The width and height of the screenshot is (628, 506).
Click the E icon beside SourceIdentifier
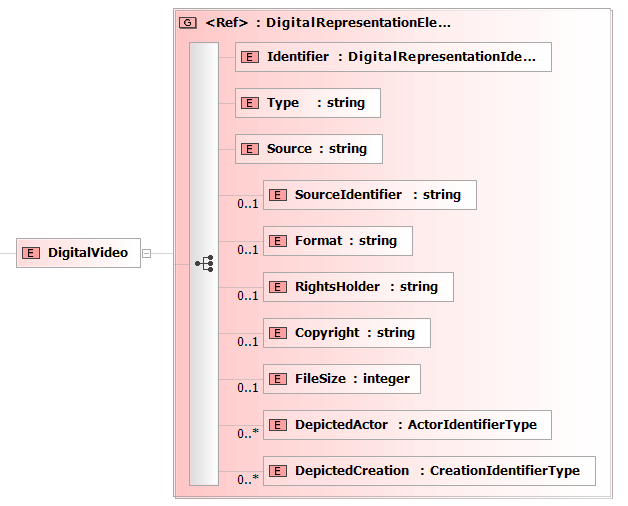pos(279,195)
